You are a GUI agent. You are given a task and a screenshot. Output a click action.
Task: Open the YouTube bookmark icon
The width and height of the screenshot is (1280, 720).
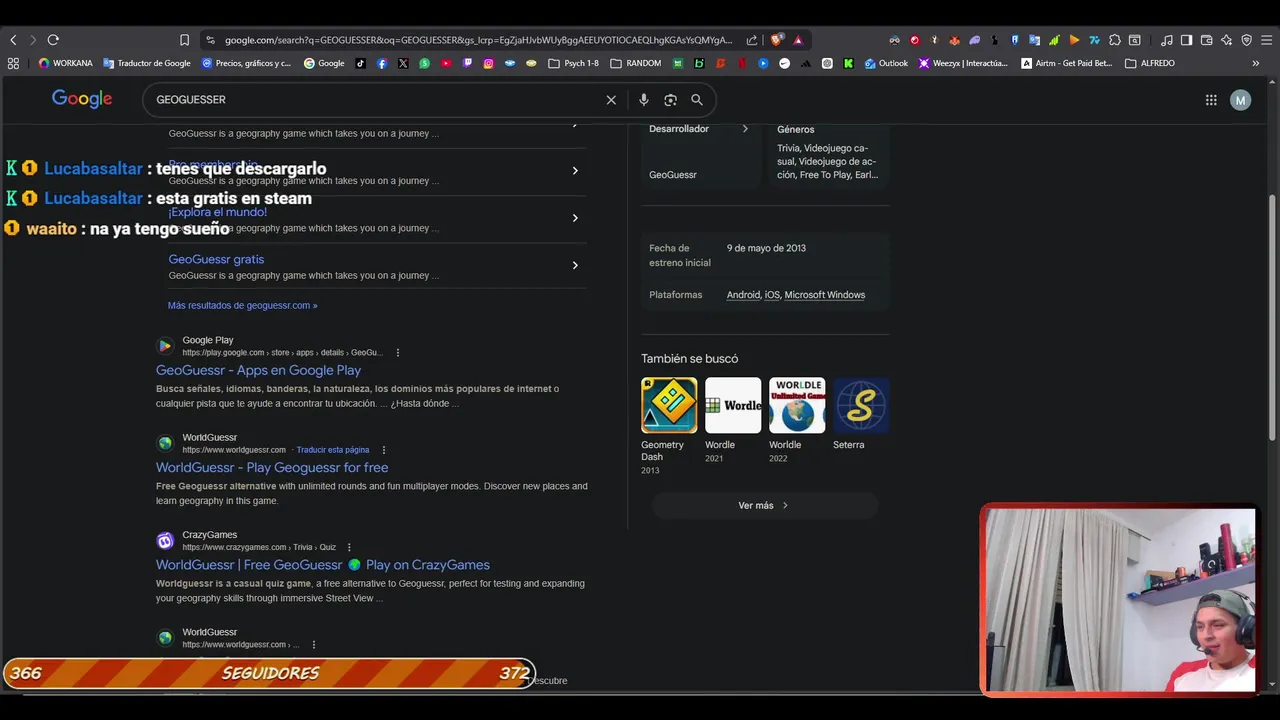(x=446, y=63)
